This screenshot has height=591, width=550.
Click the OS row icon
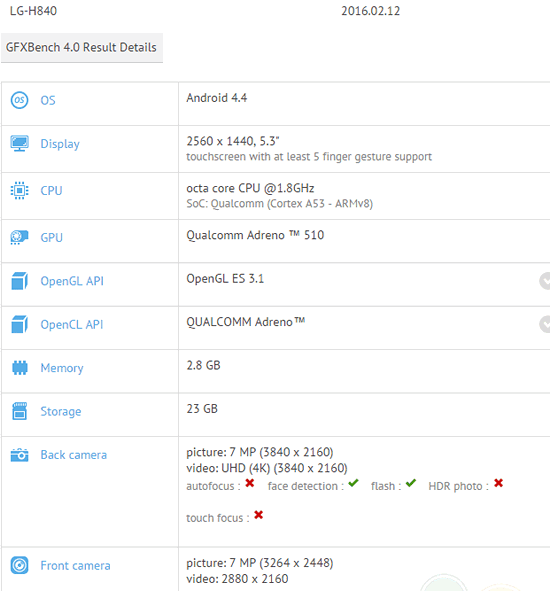pos(19,100)
